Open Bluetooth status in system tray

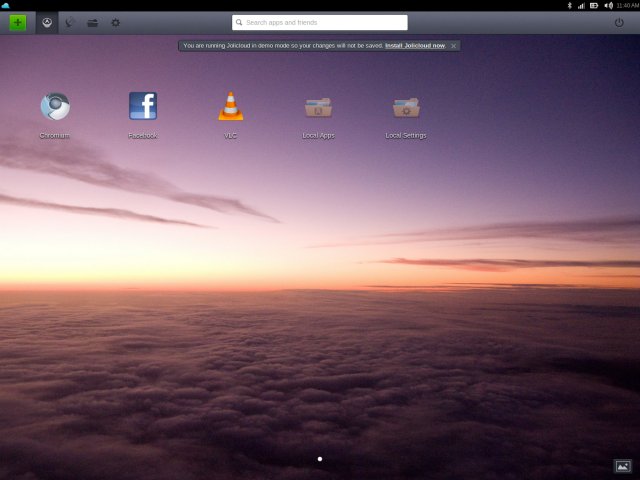[569, 5]
